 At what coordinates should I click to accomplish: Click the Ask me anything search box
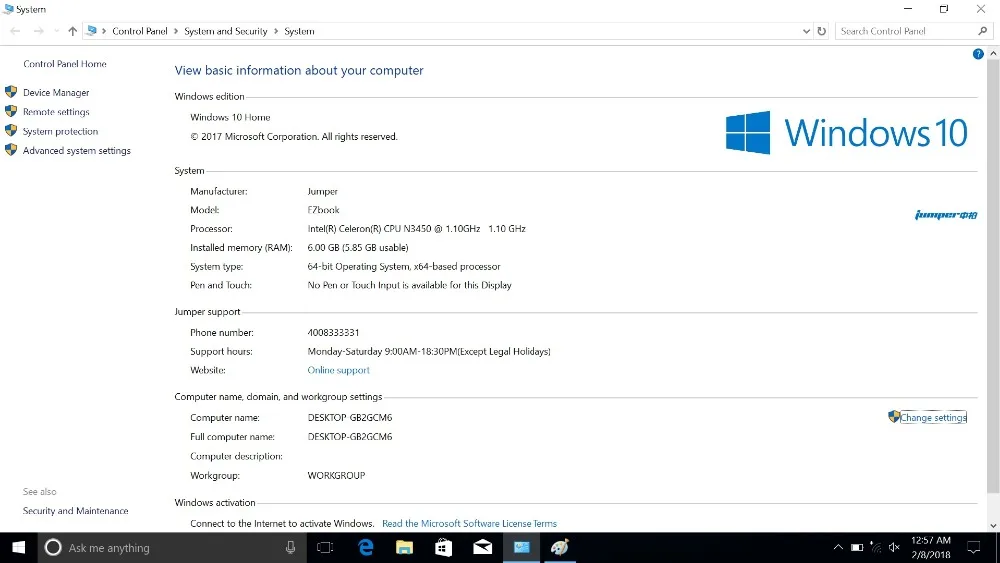(172, 547)
